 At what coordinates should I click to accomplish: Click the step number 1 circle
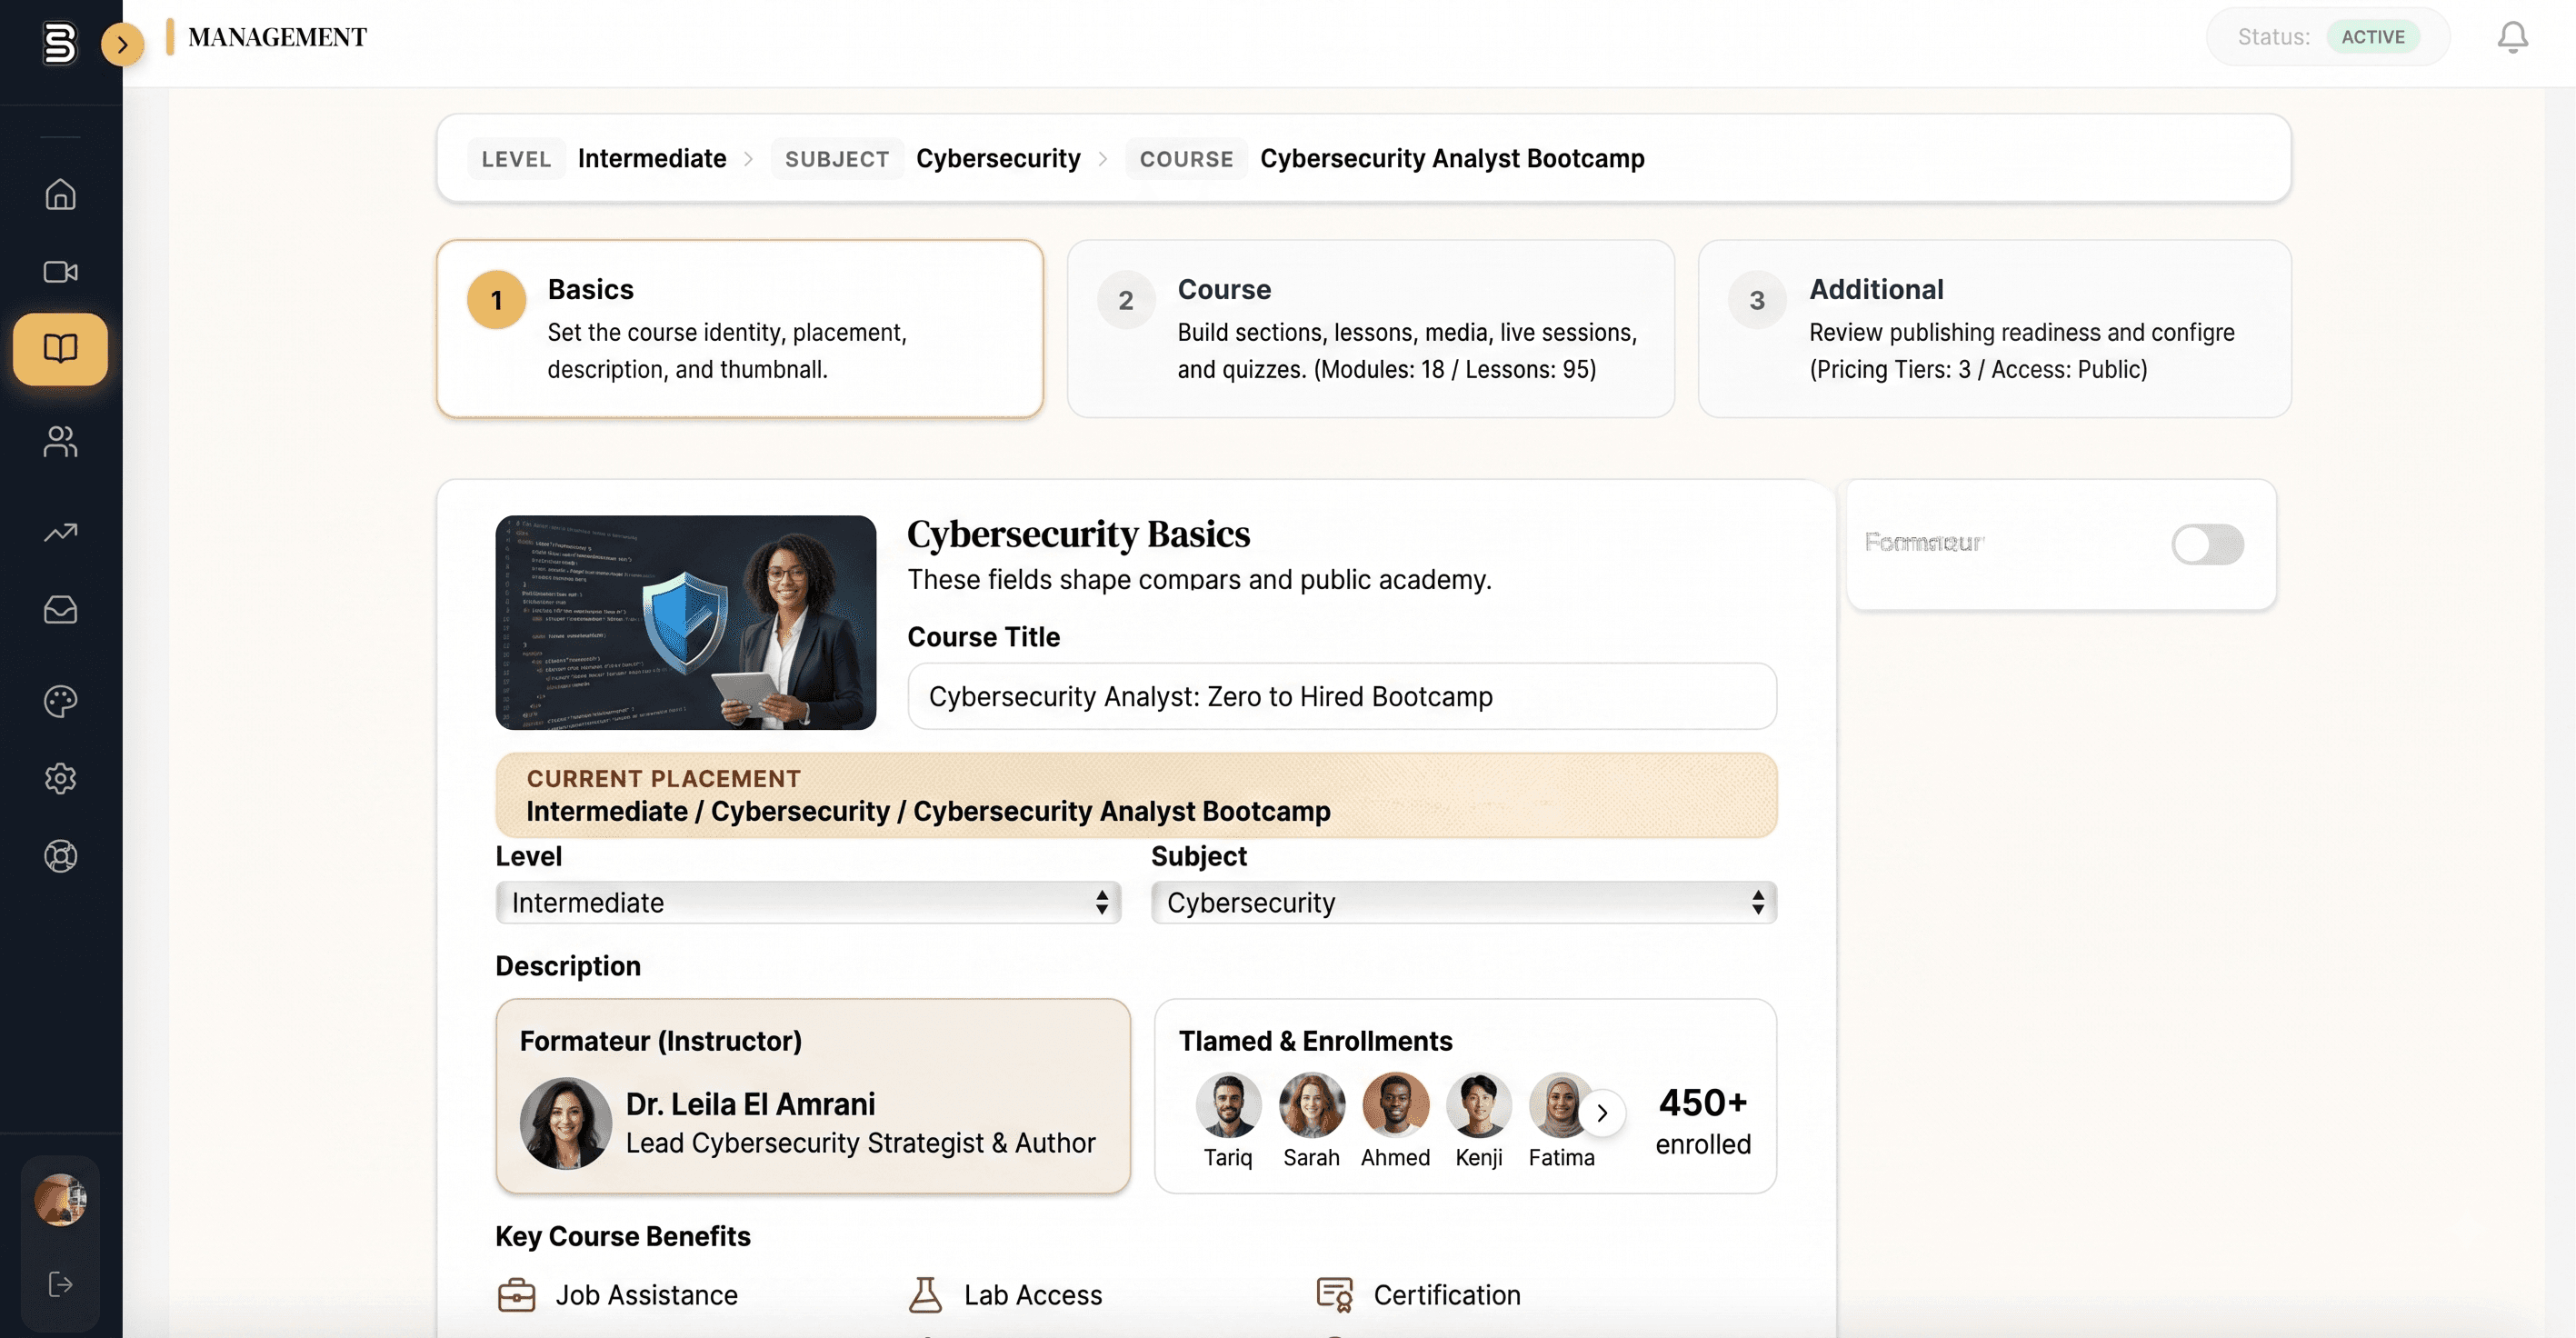(496, 300)
